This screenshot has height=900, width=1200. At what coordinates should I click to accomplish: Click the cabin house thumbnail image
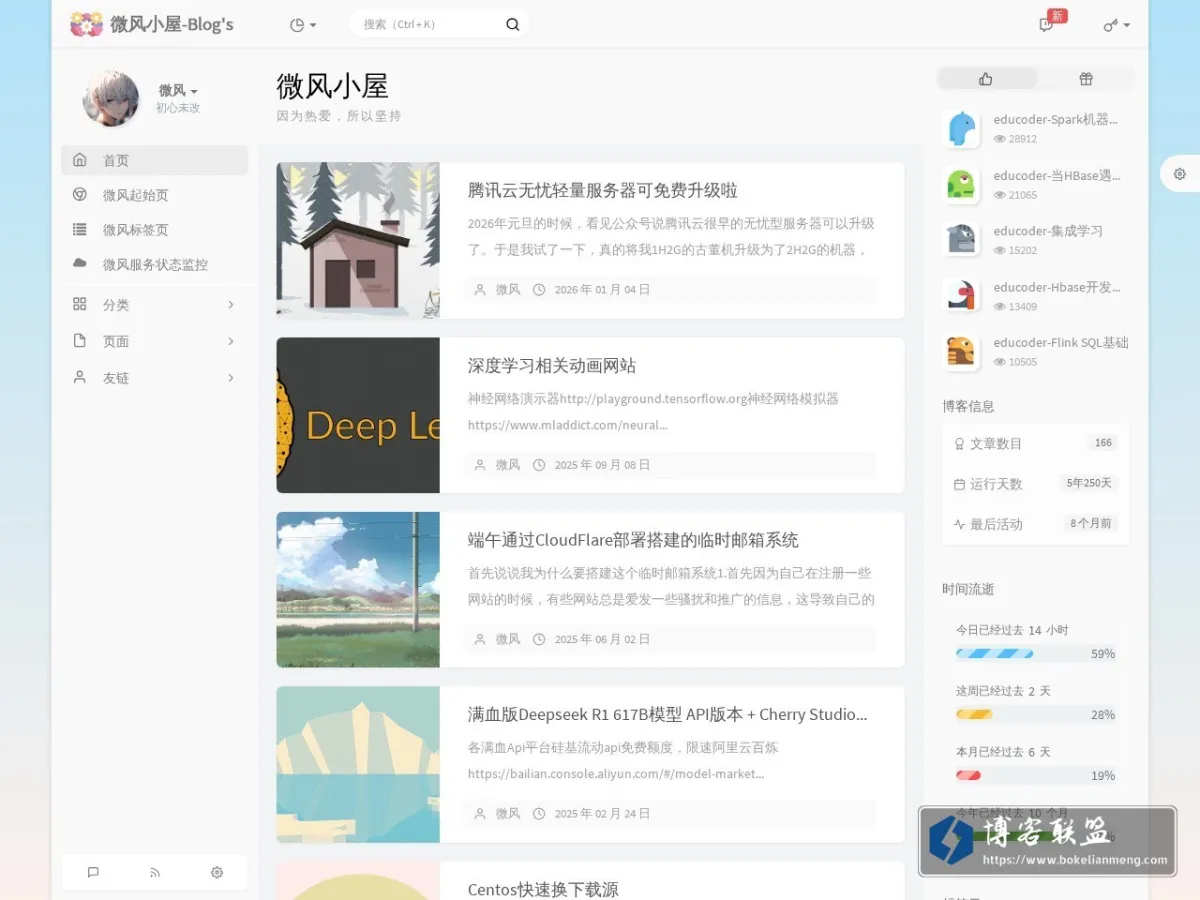(358, 240)
